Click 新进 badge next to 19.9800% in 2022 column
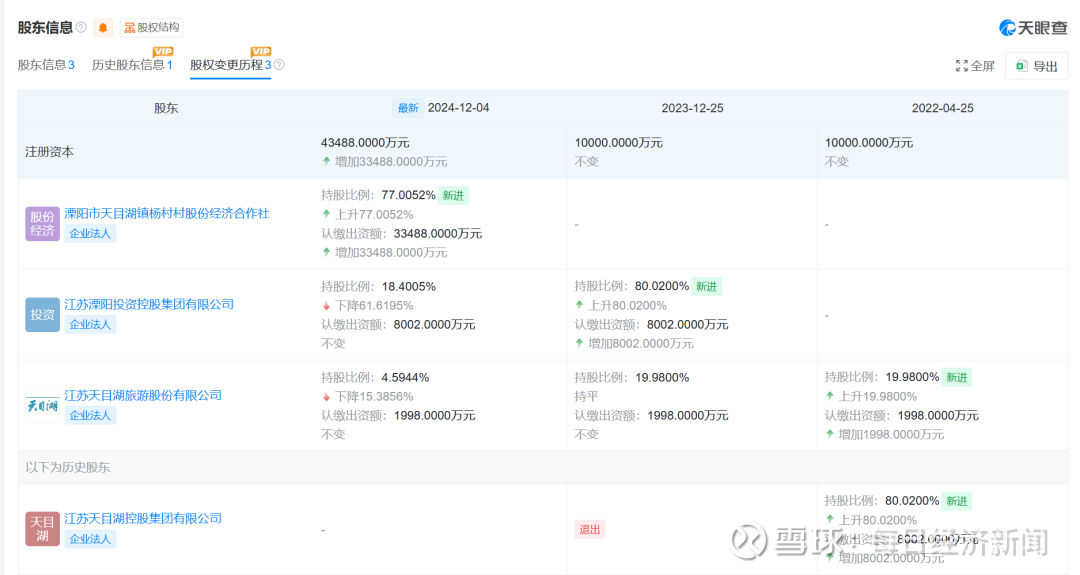 [957, 377]
